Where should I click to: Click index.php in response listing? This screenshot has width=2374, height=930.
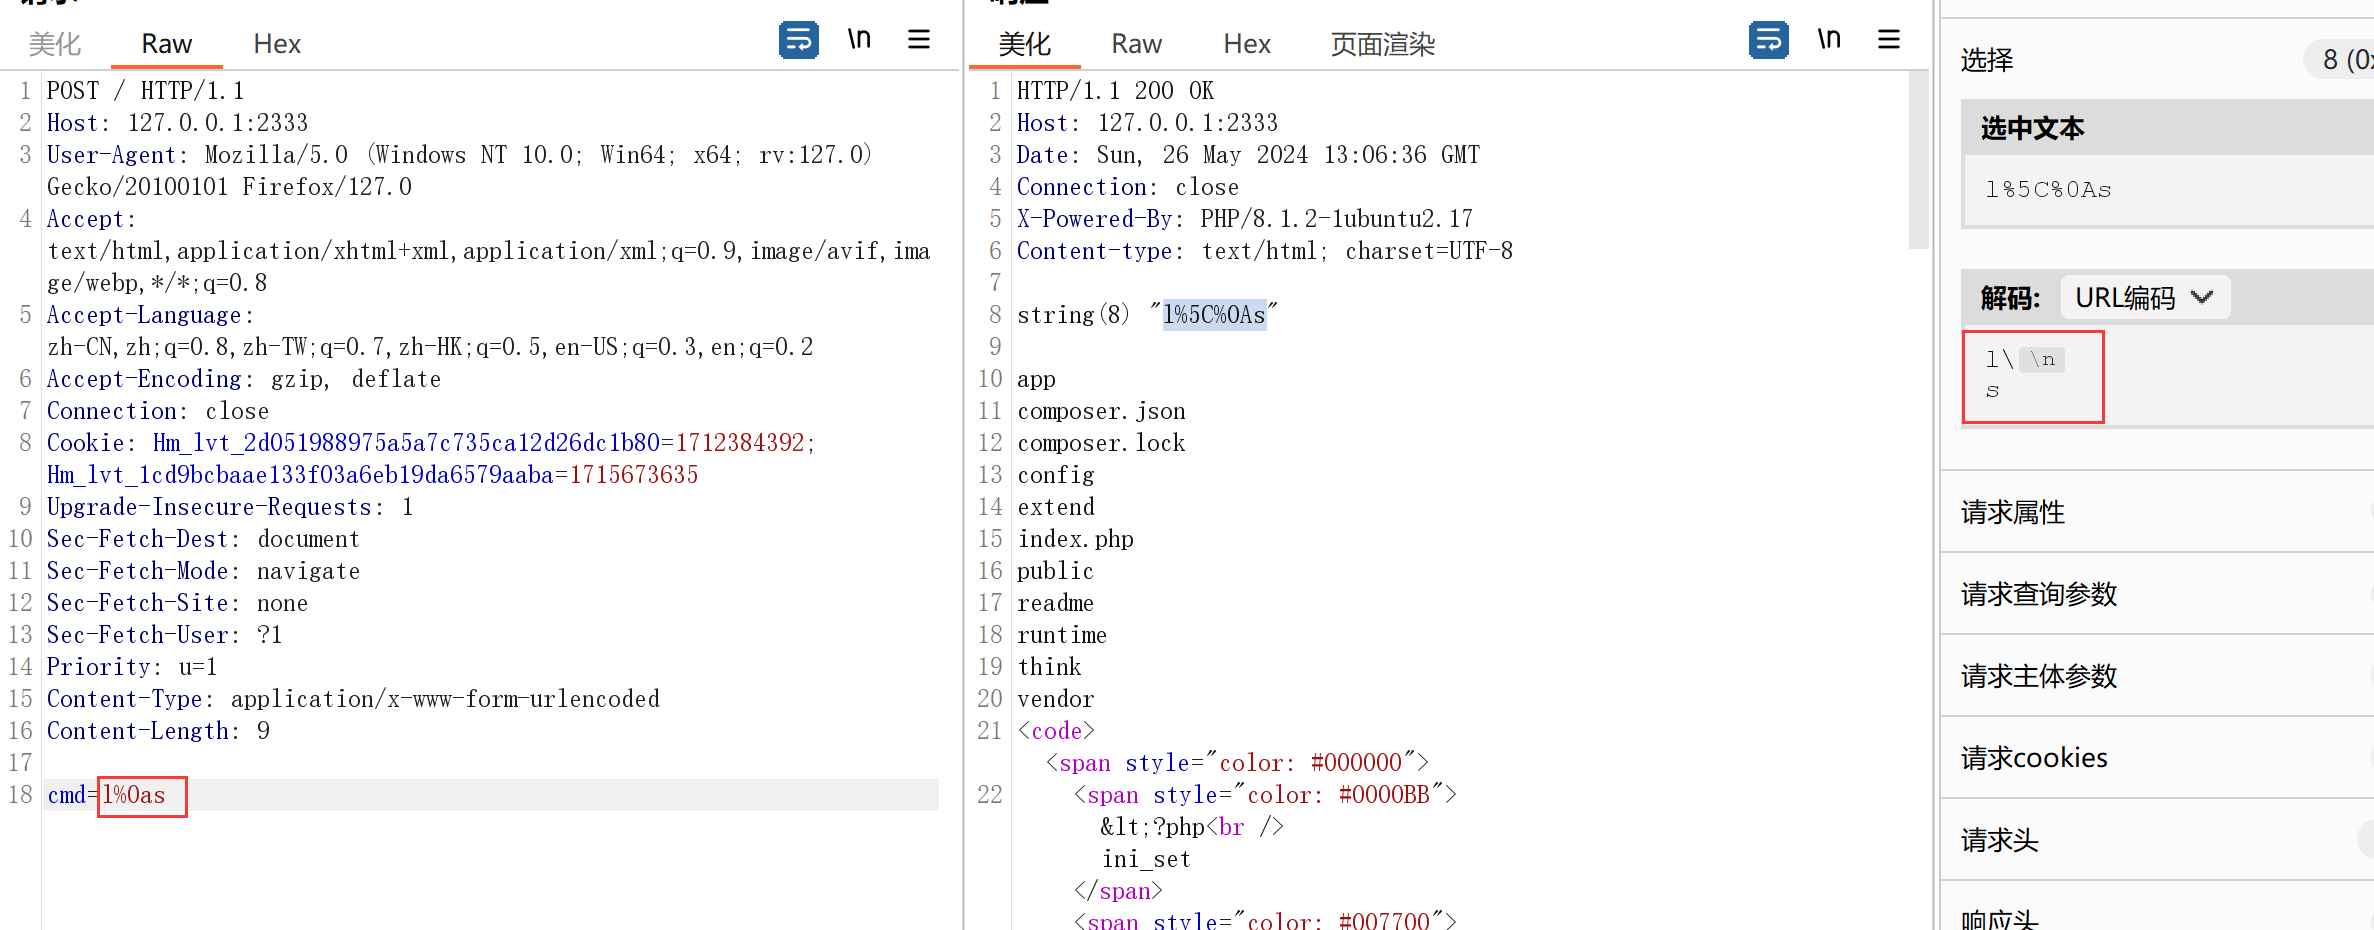[1075, 539]
